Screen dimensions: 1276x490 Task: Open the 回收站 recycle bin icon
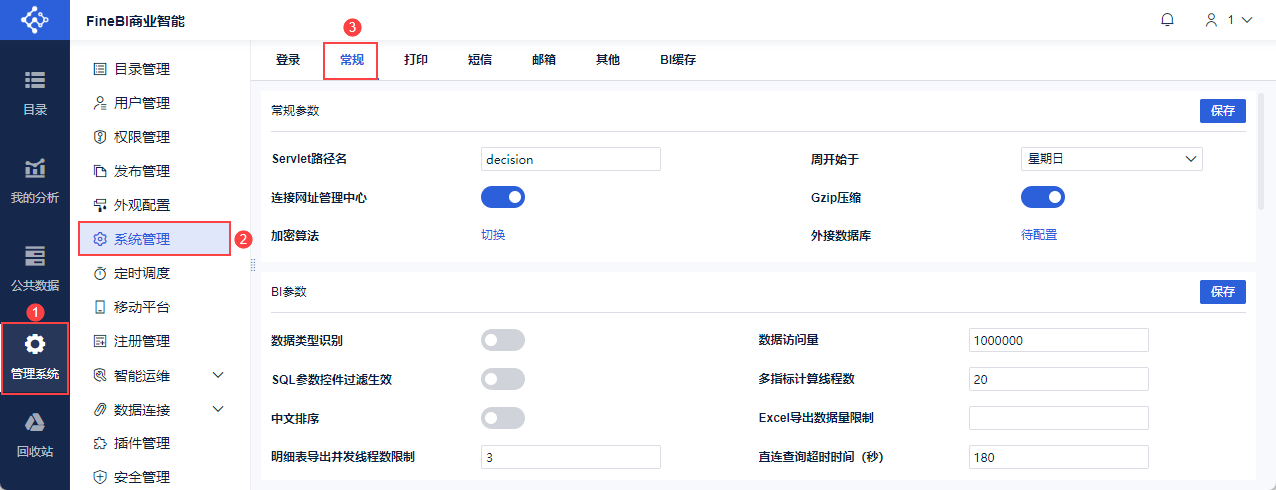point(35,422)
